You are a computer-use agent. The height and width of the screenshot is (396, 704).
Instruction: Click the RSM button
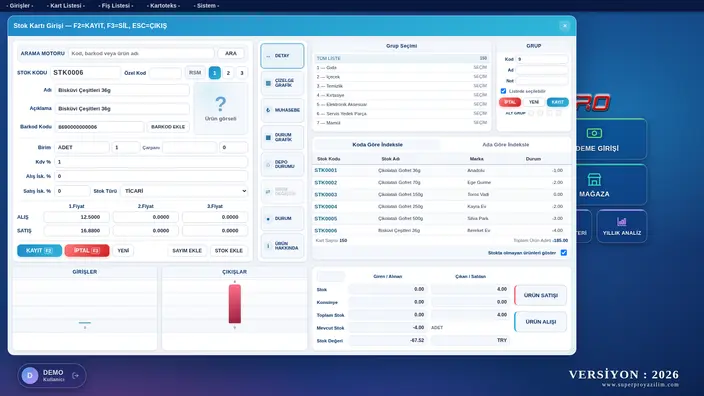[195, 73]
